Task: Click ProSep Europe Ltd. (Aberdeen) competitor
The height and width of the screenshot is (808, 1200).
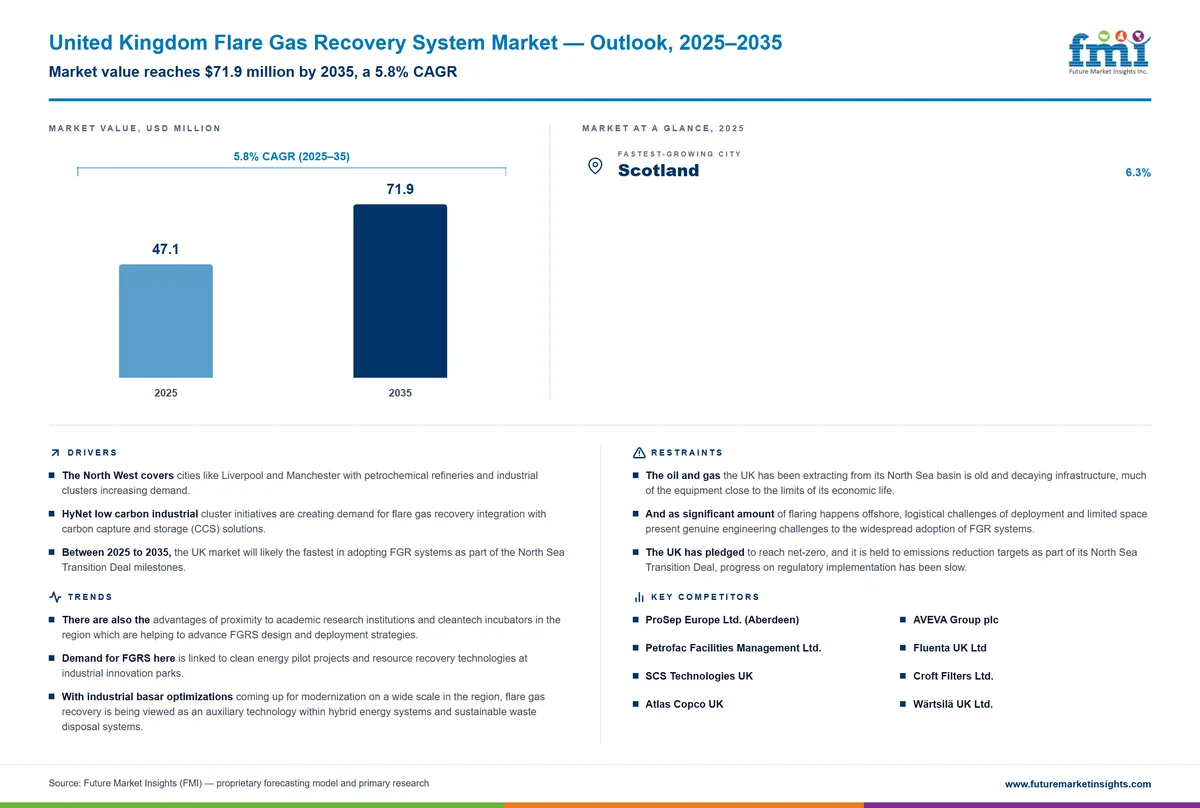Action: (x=722, y=620)
